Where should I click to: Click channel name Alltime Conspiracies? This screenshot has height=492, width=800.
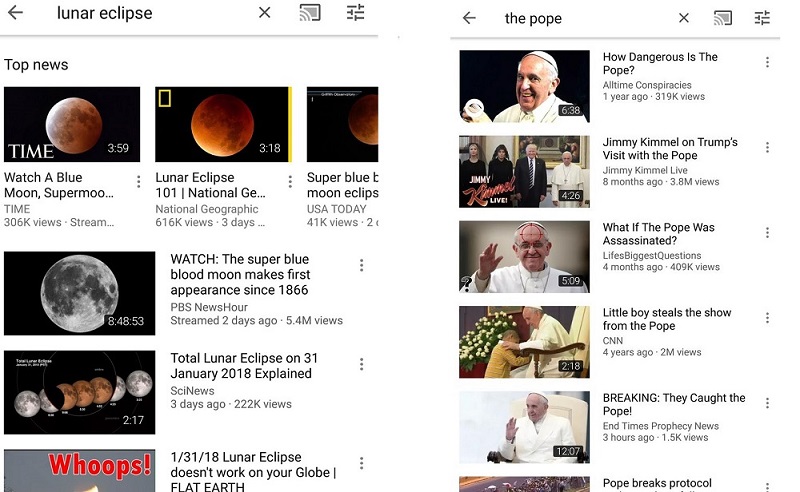[x=647, y=85]
